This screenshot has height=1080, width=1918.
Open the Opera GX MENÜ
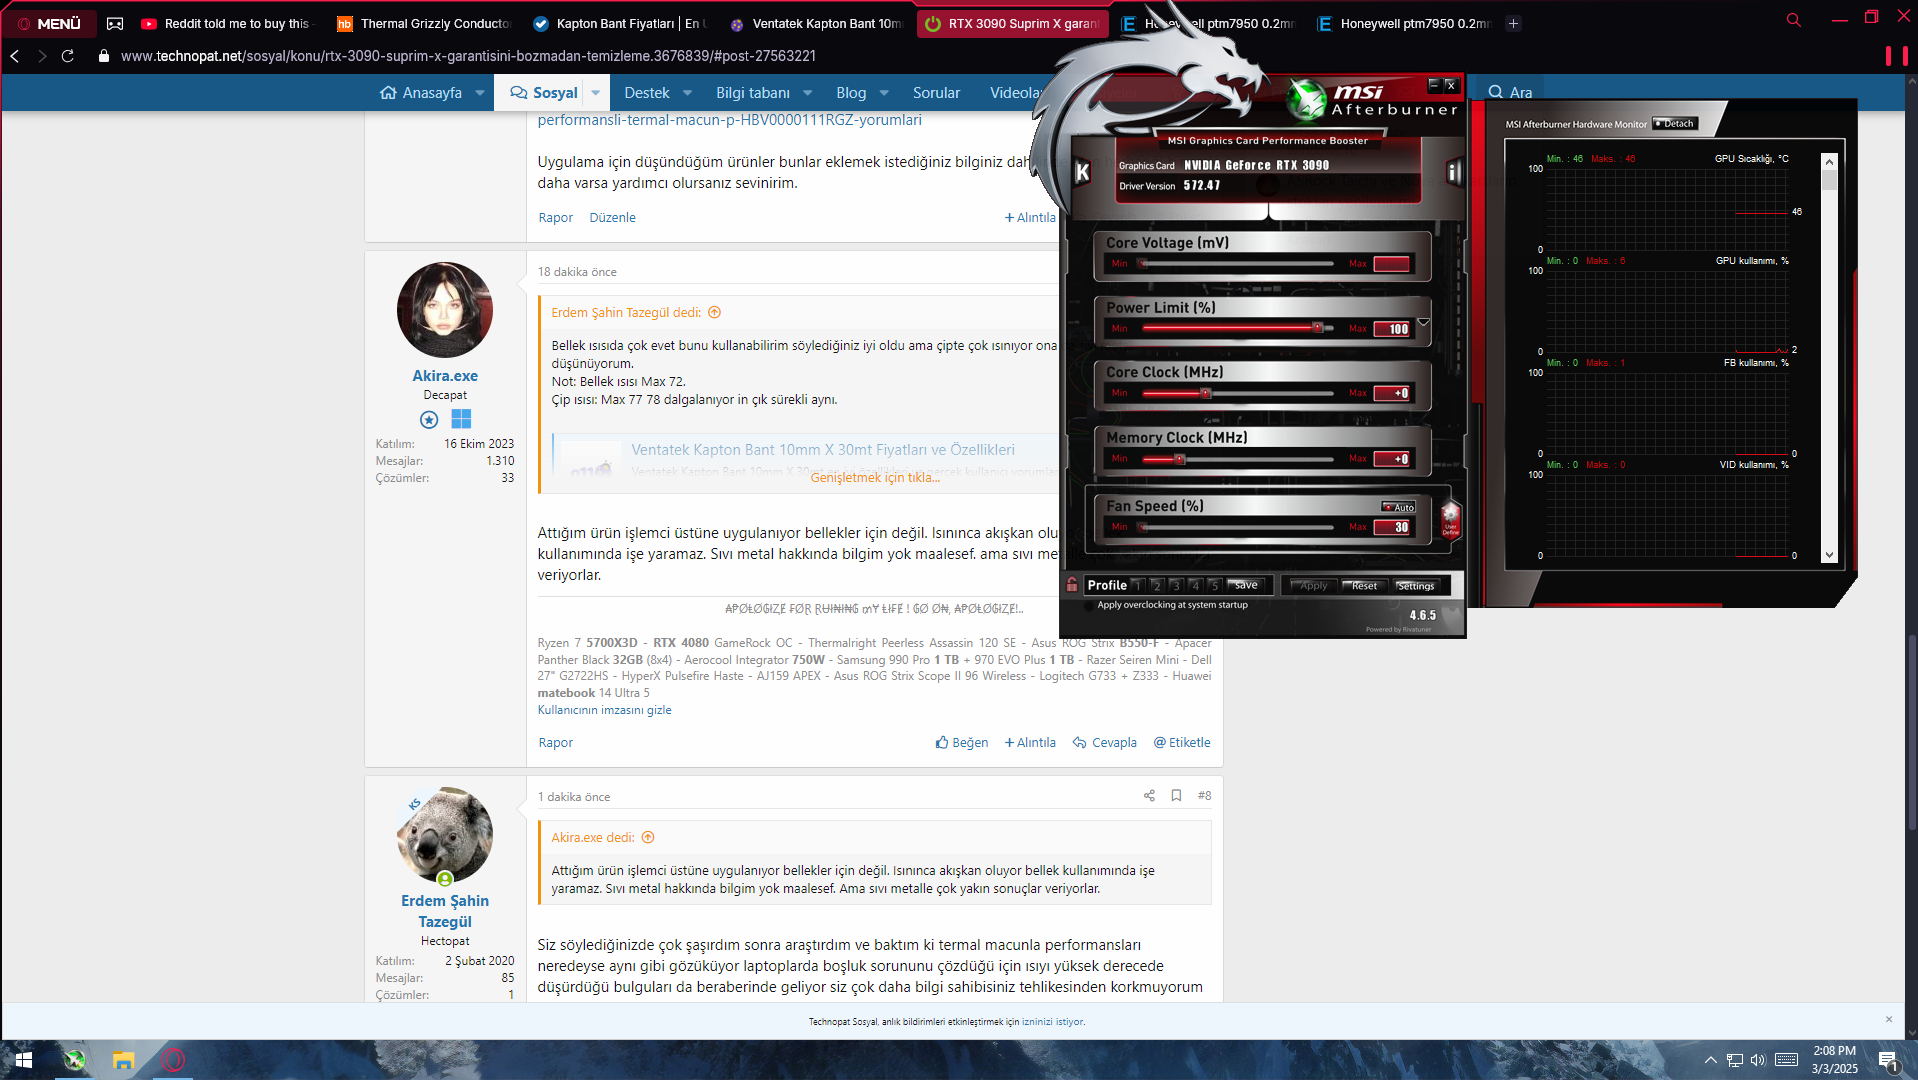click(50, 23)
